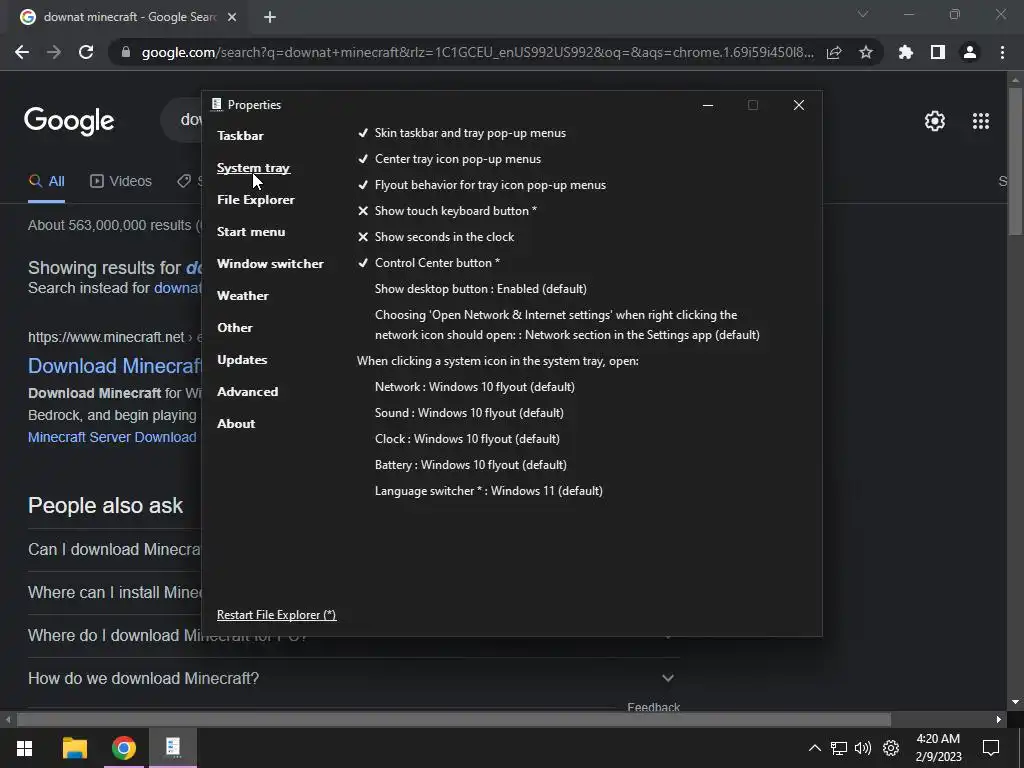Viewport: 1024px width, 768px height.
Task: Click the Properties app taskbar icon
Action: pos(173,748)
